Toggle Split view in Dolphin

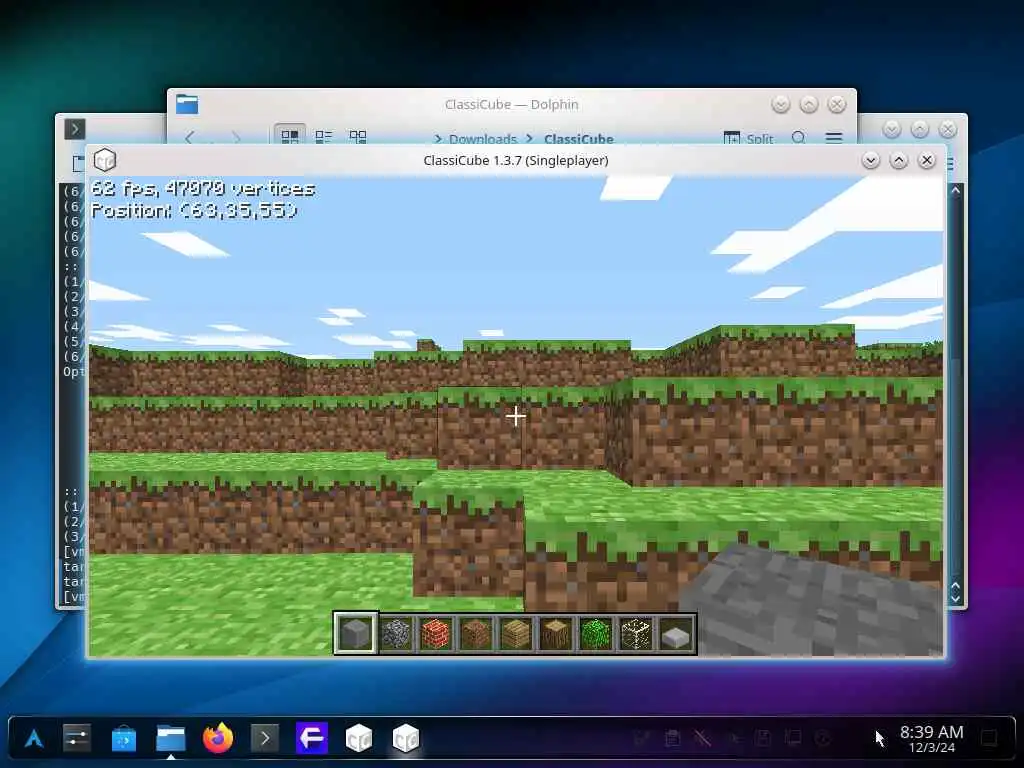748,138
